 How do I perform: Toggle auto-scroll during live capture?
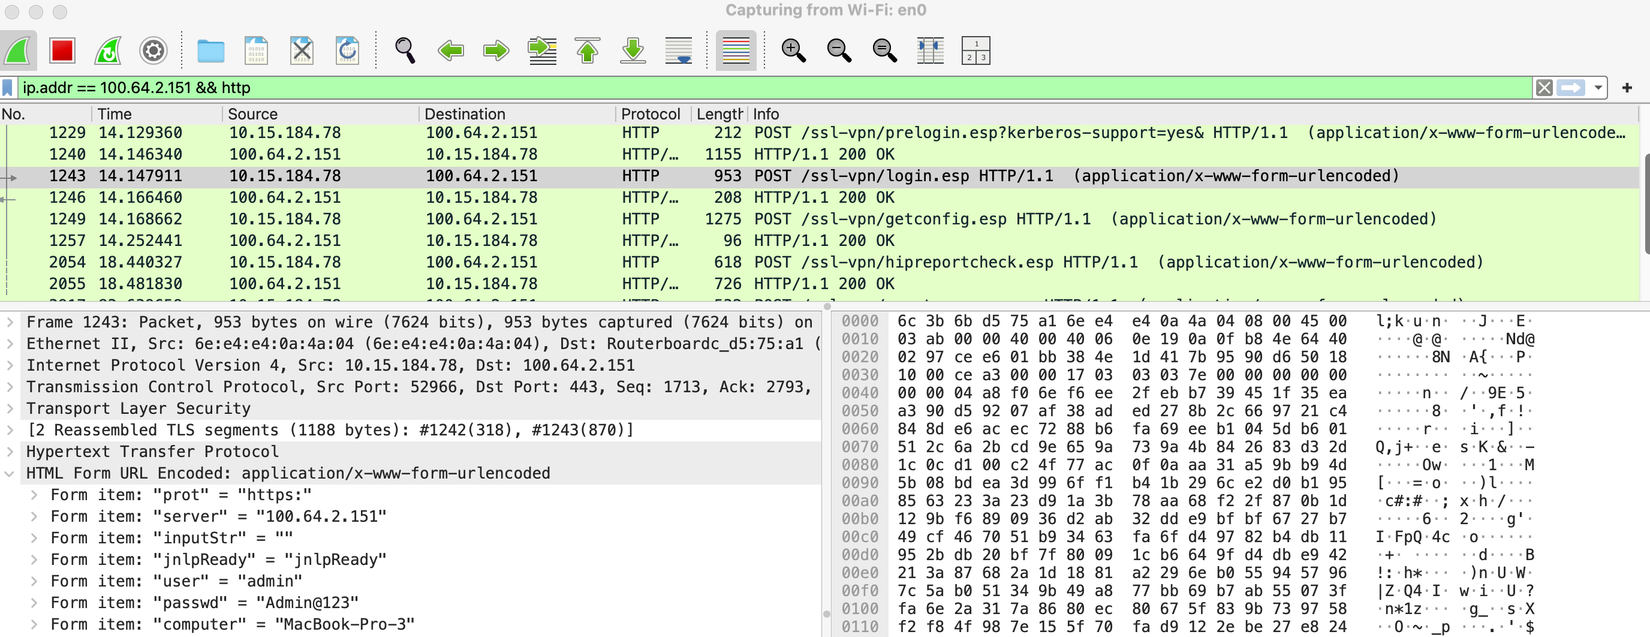click(679, 50)
